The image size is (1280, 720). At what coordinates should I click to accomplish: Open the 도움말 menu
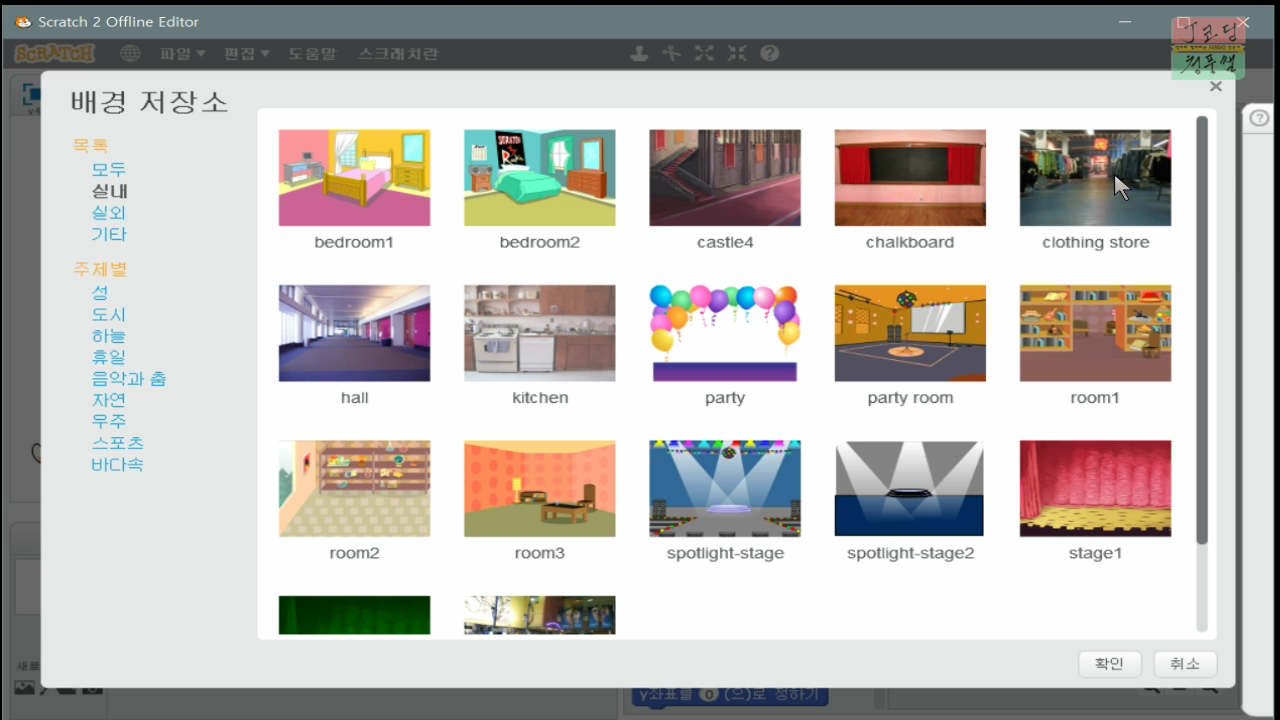click(313, 53)
